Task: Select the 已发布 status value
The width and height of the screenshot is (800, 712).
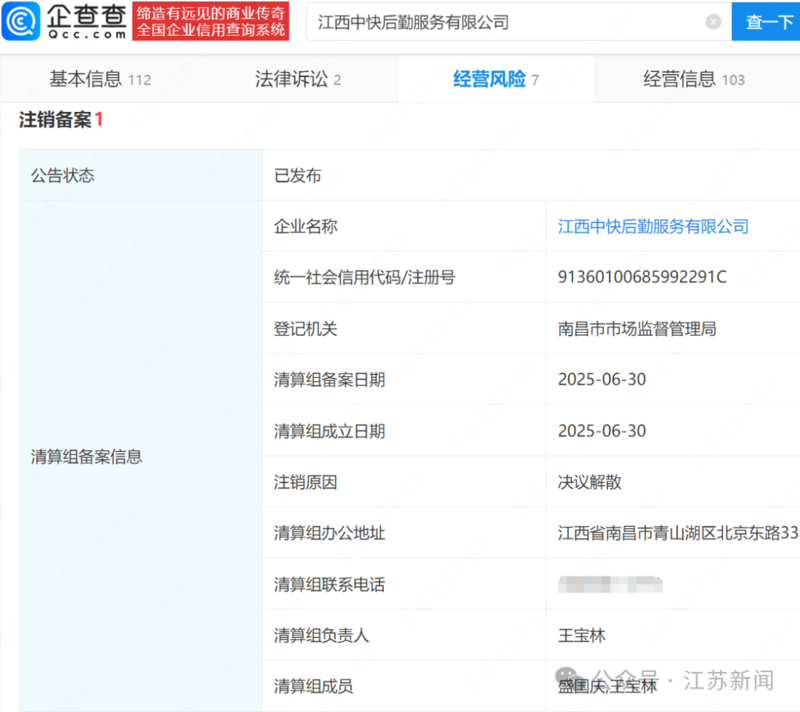Action: click(297, 175)
